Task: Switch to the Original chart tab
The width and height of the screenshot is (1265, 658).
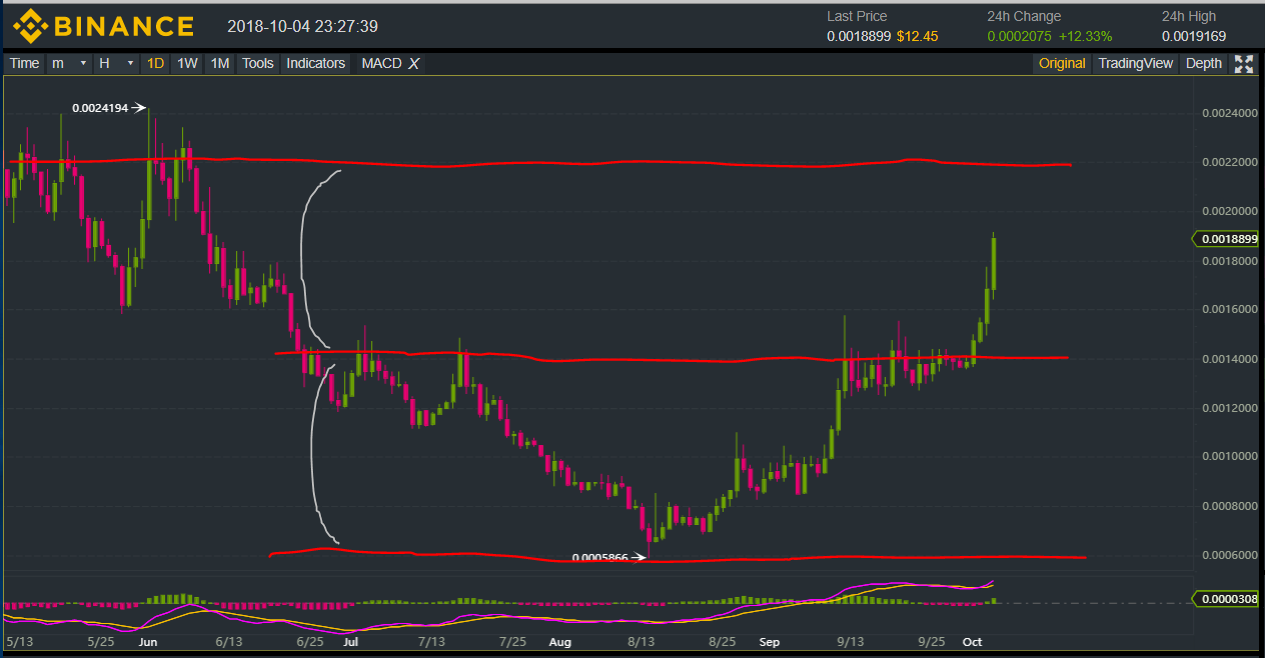Action: [x=1061, y=64]
